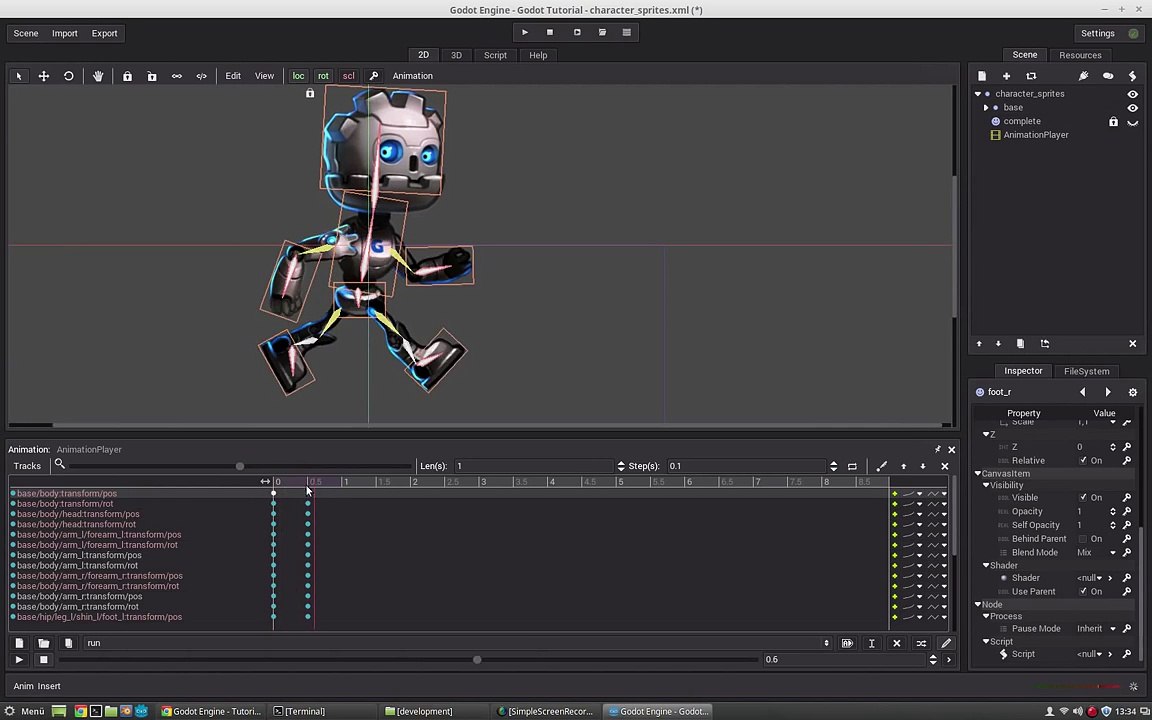Click the Tracks button
The height and width of the screenshot is (720, 1152).
[x=27, y=466]
